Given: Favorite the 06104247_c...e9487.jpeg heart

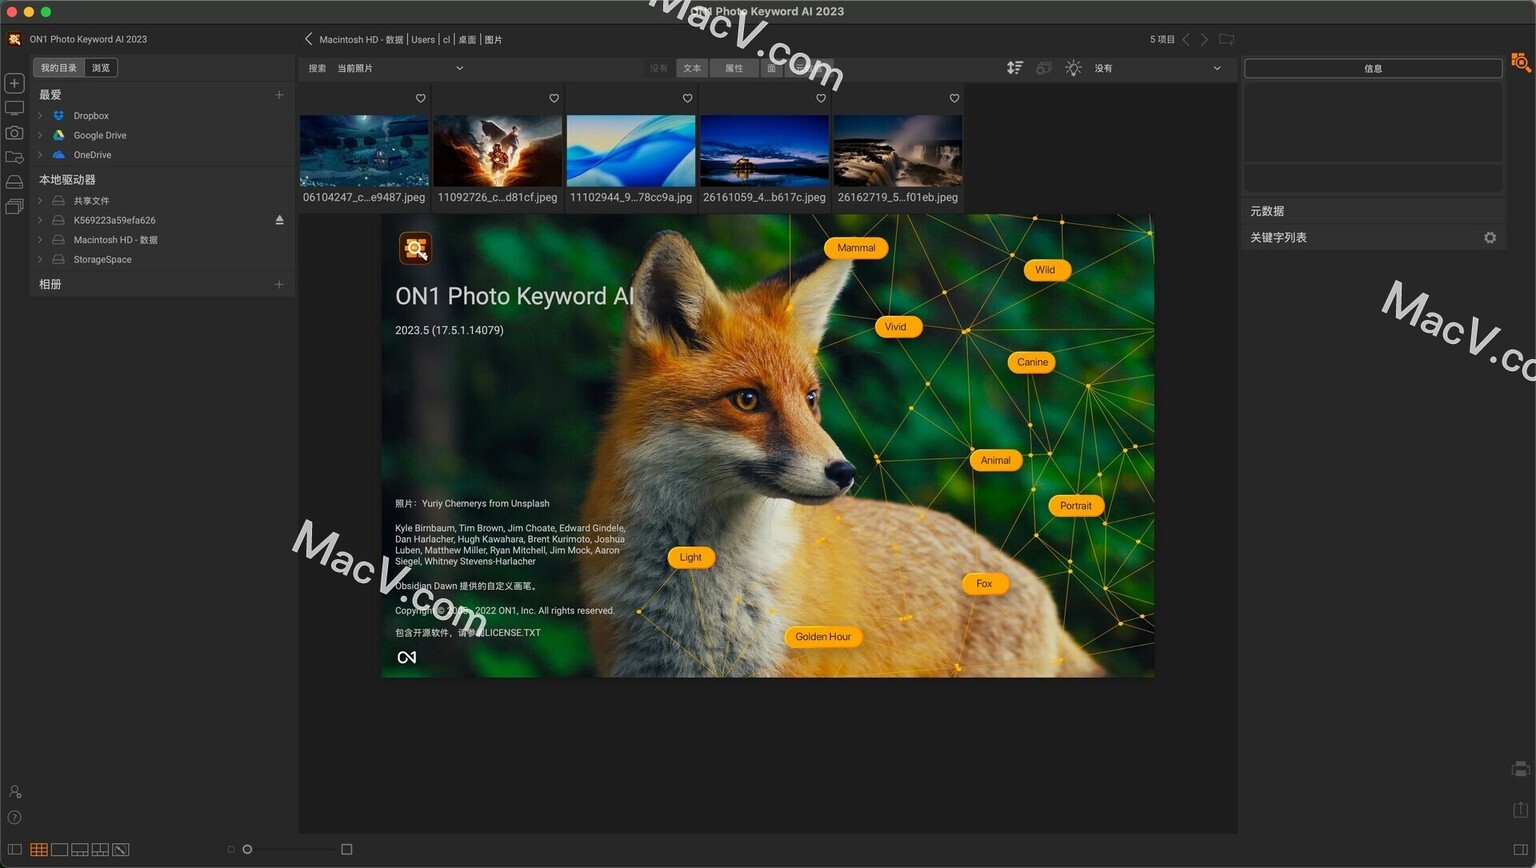Looking at the screenshot, I should 420,98.
